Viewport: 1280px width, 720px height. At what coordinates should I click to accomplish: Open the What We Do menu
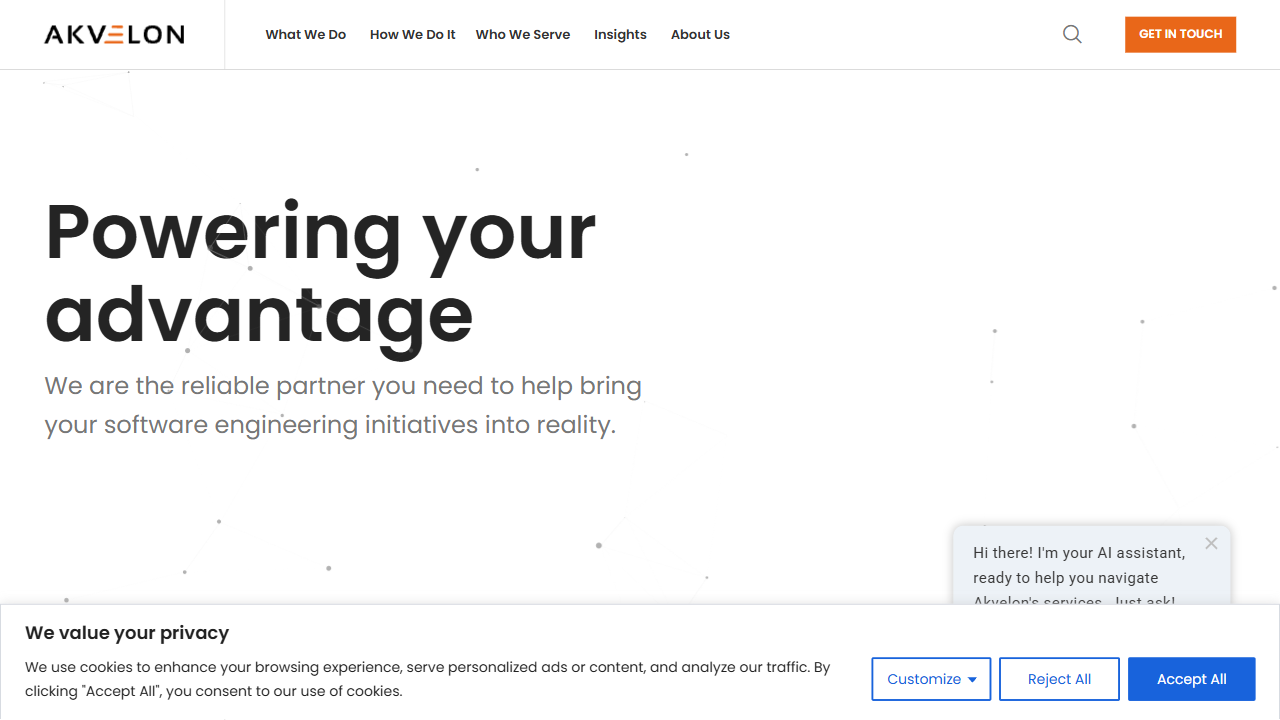[x=306, y=34]
